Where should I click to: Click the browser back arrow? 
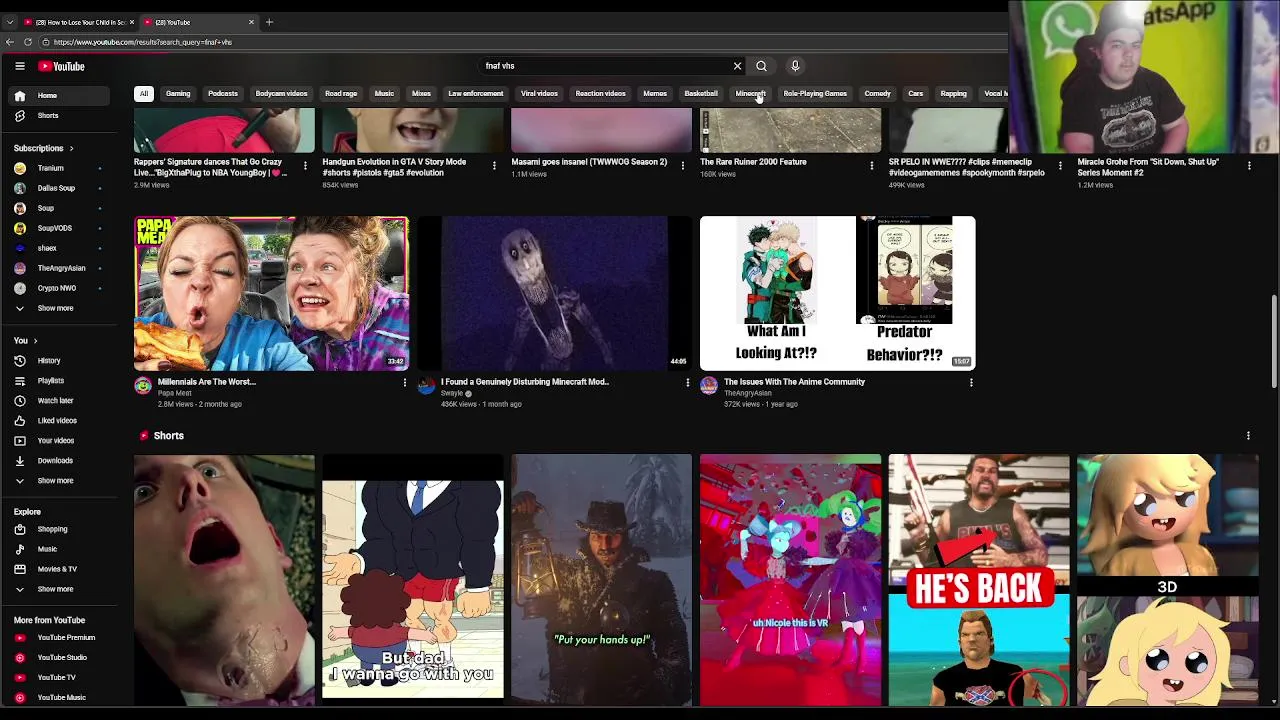10,42
